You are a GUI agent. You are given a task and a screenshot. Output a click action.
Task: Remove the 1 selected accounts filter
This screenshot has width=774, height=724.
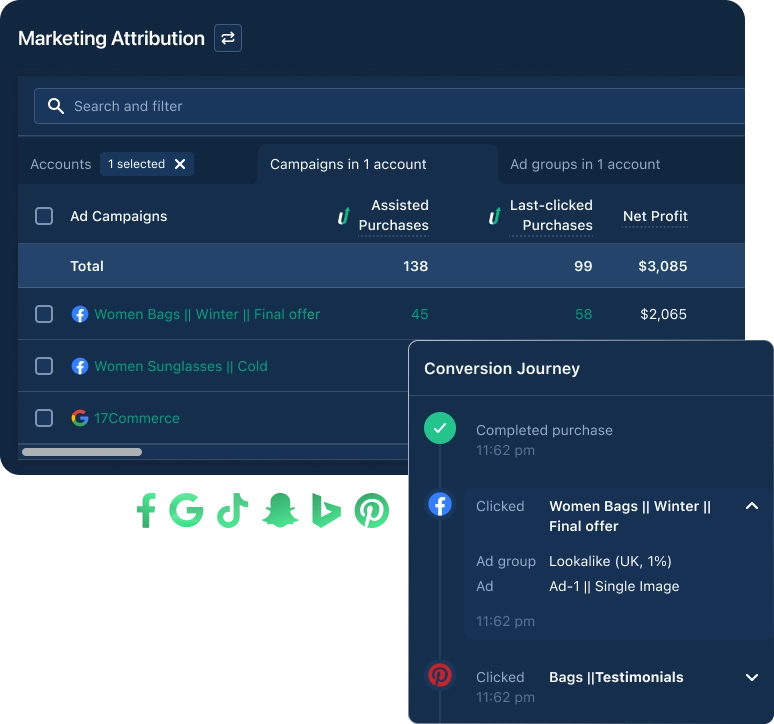[180, 164]
